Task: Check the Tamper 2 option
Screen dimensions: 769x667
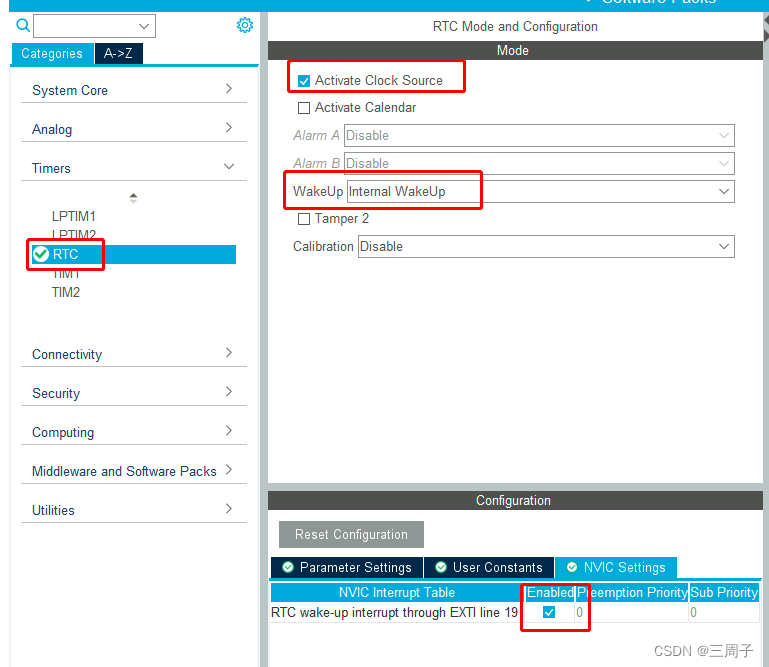Action: click(304, 219)
